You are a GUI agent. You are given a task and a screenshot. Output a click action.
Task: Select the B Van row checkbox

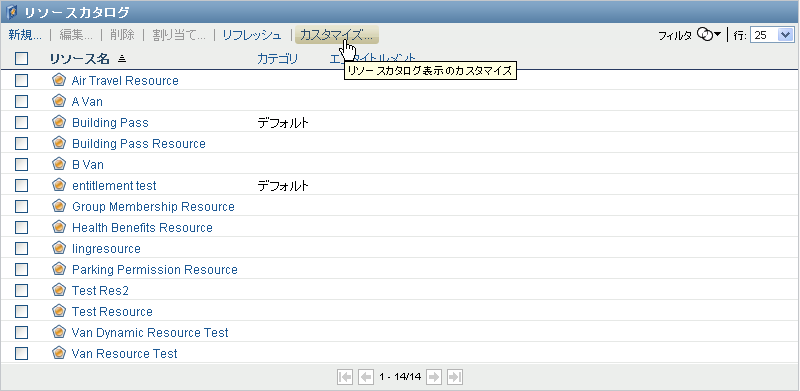pos(21,164)
